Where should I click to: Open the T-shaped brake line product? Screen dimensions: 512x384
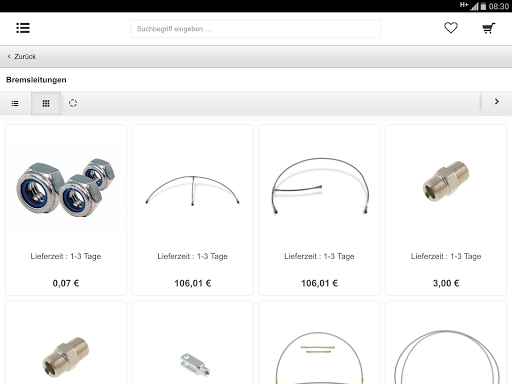pyautogui.click(x=193, y=190)
